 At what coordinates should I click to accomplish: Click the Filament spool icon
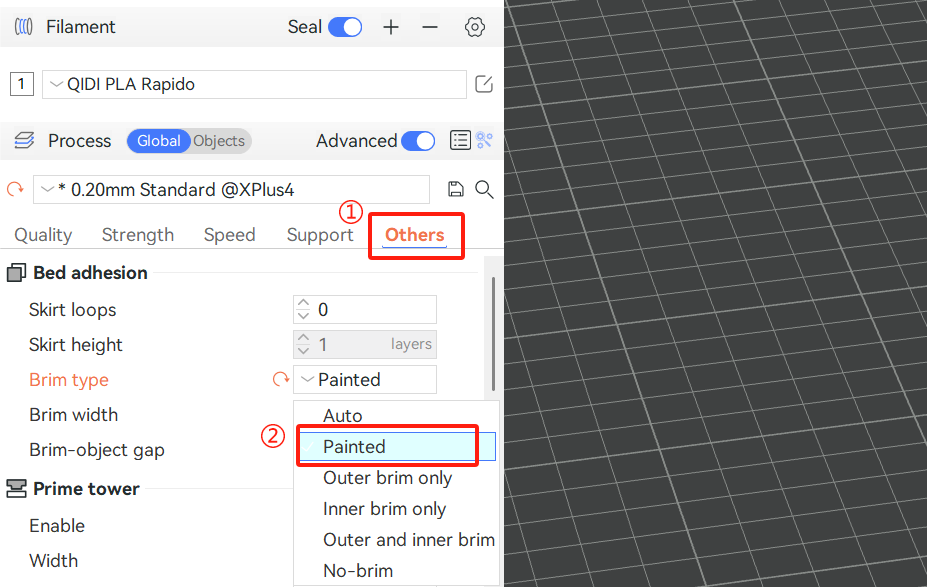[23, 27]
